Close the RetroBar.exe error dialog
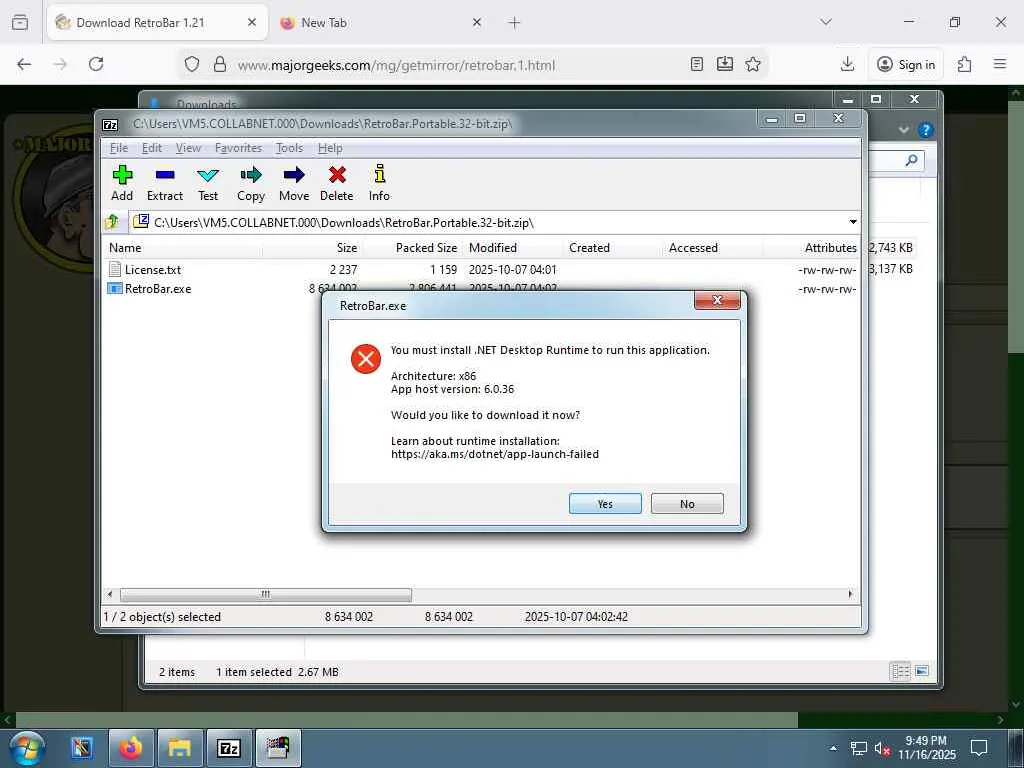Image resolution: width=1024 pixels, height=768 pixels. click(717, 300)
